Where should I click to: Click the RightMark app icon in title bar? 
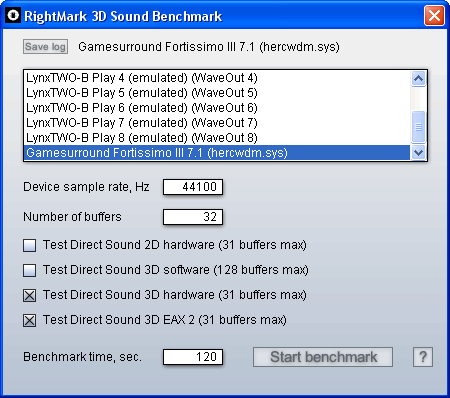click(14, 15)
